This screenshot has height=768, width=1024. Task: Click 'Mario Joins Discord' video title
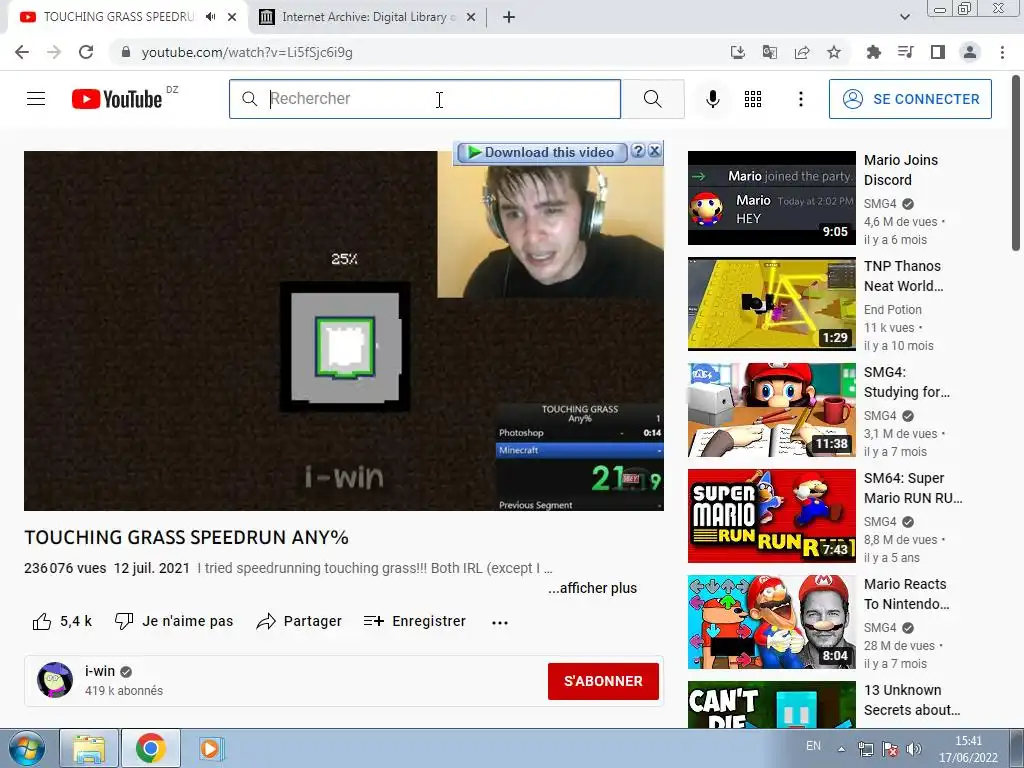tap(901, 170)
